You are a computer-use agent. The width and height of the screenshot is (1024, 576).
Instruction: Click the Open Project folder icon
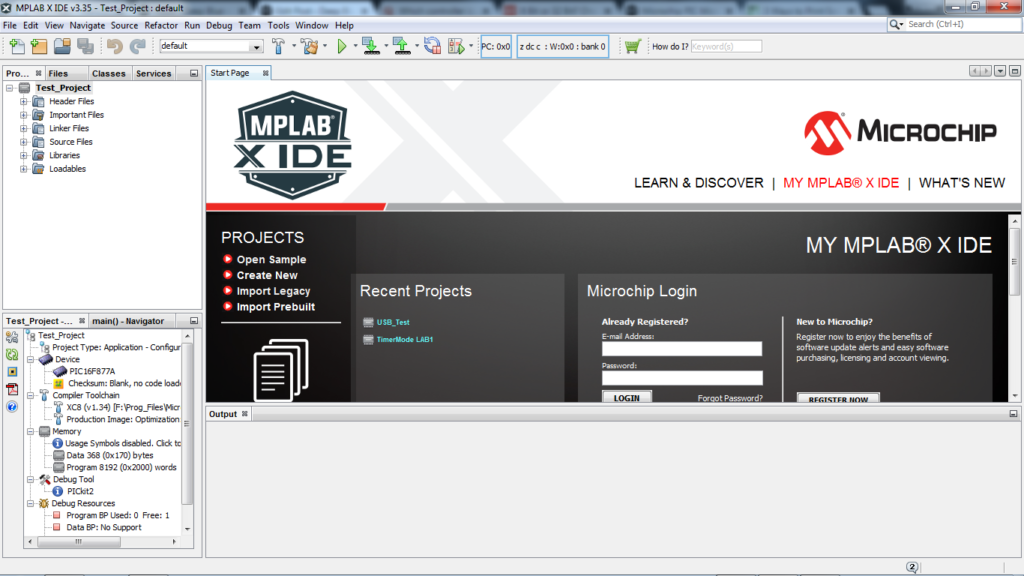(62, 46)
